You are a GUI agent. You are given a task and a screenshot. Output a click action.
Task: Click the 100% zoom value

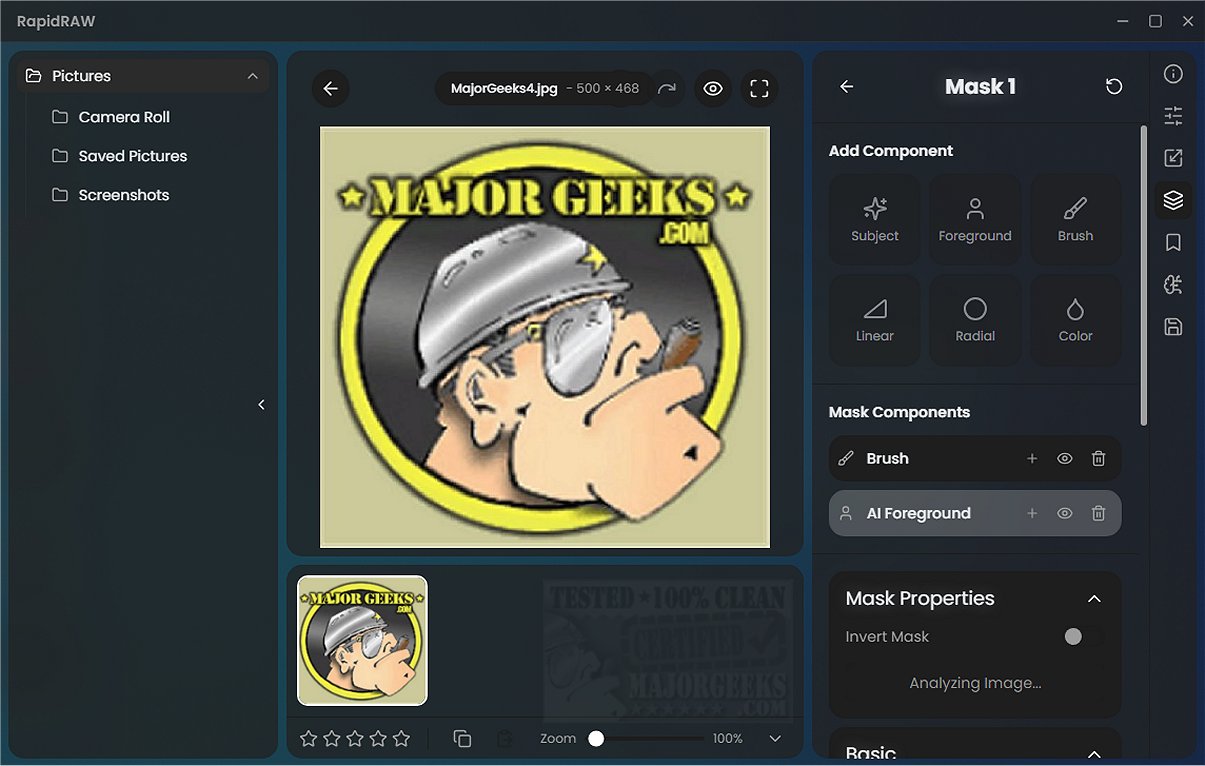pos(728,739)
